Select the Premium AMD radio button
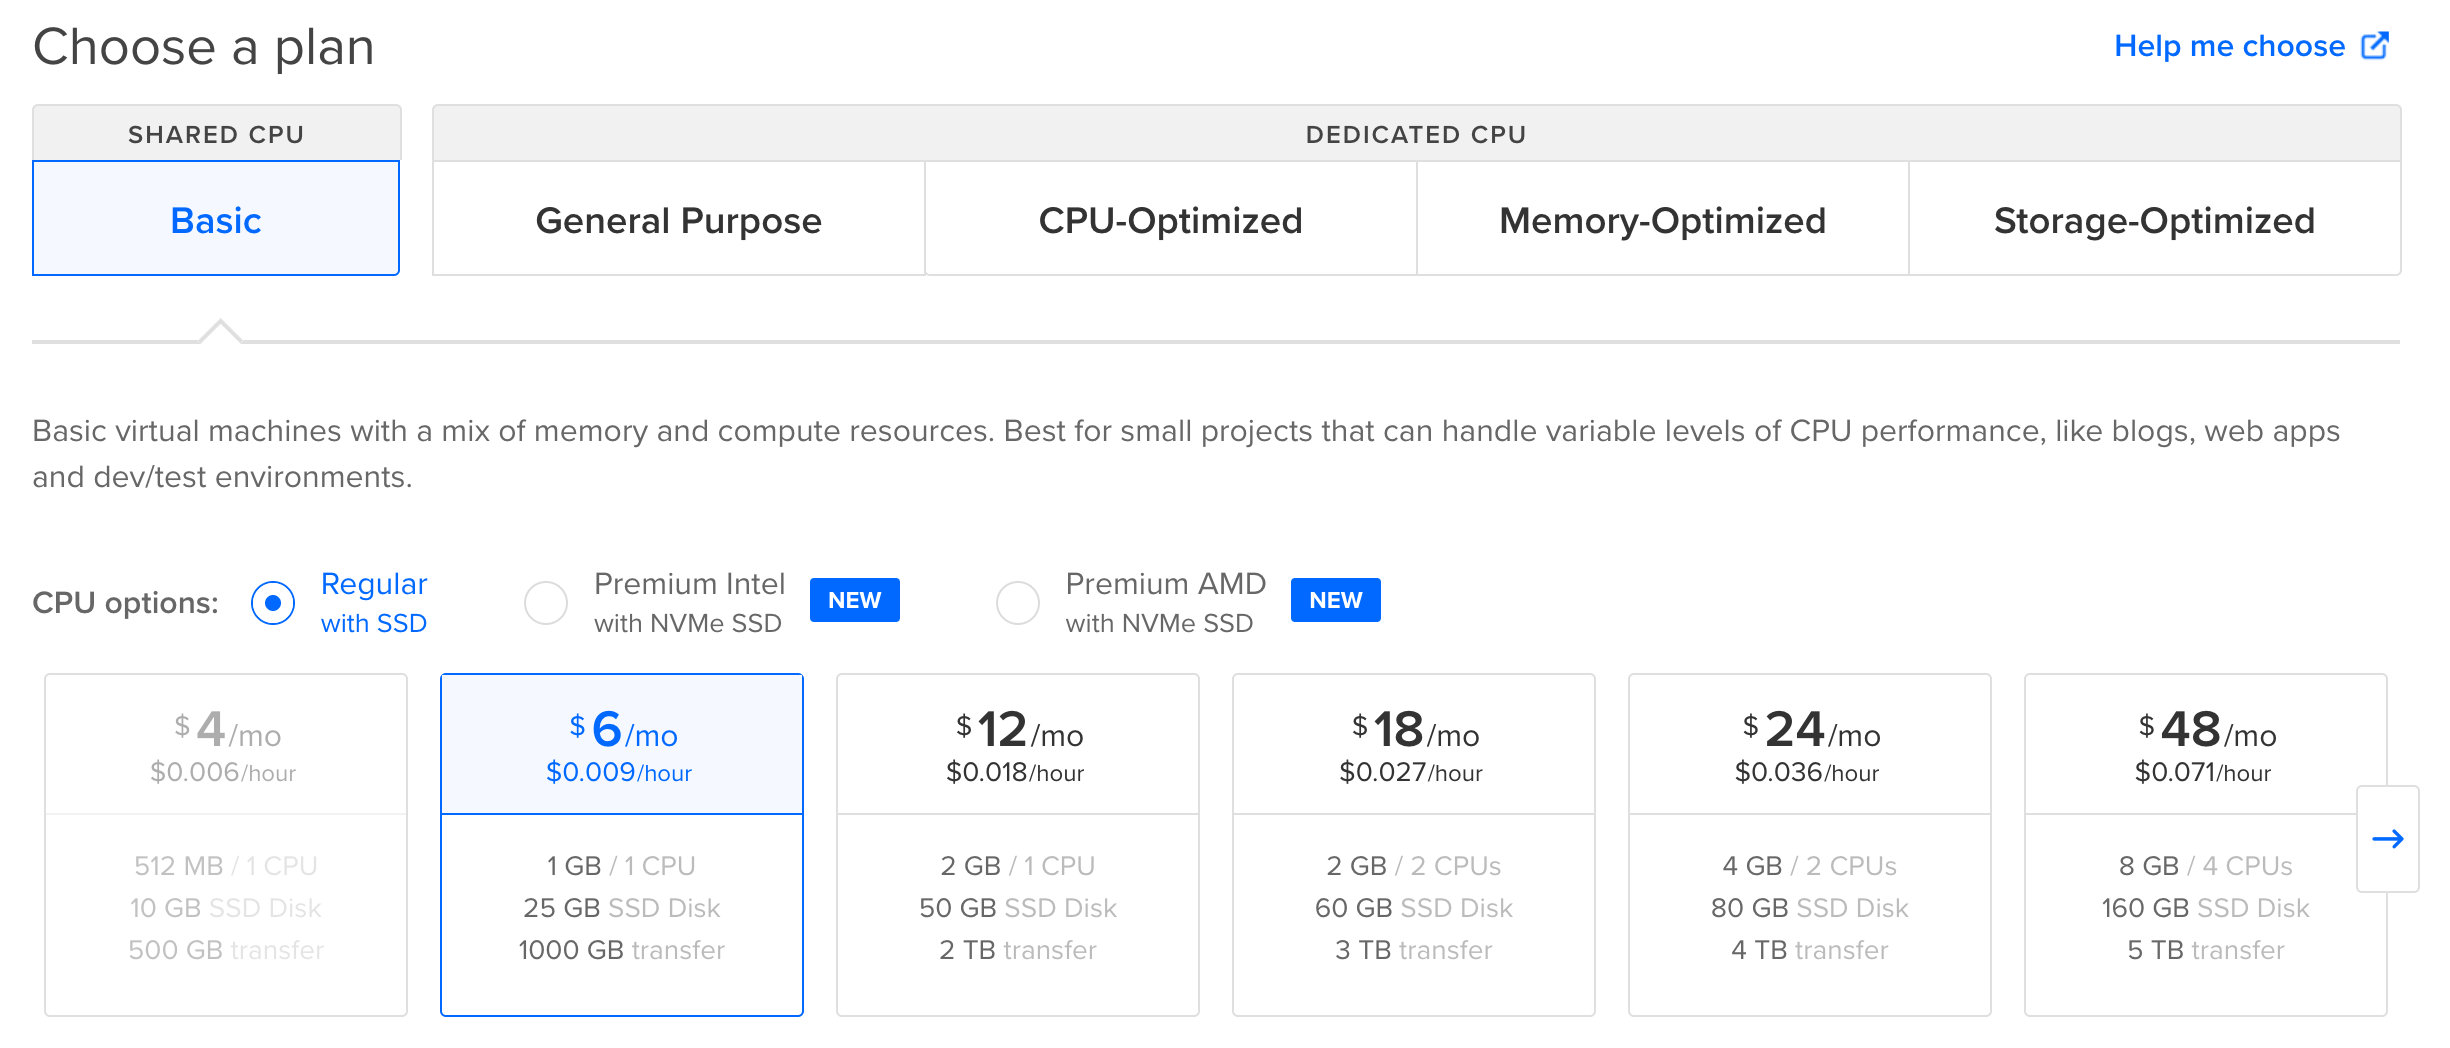The height and width of the screenshot is (1048, 2450). [1018, 603]
